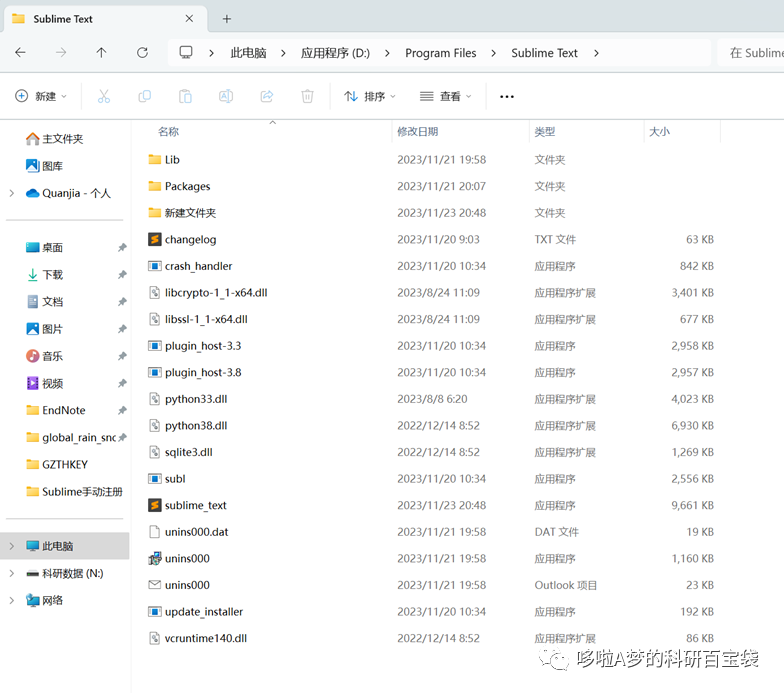This screenshot has height=693, width=784.
Task: Open the 新建 dropdown menu
Action: (41, 96)
